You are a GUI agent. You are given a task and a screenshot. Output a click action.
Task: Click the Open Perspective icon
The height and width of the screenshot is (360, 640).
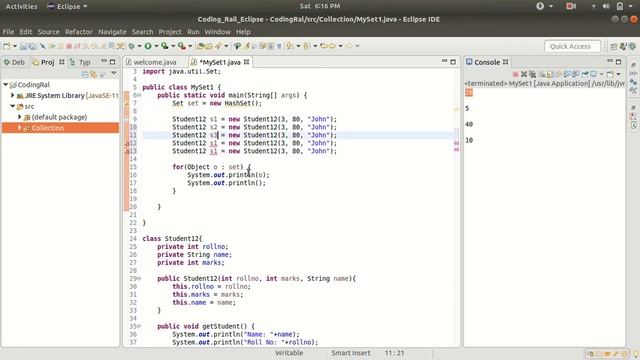click(x=613, y=47)
